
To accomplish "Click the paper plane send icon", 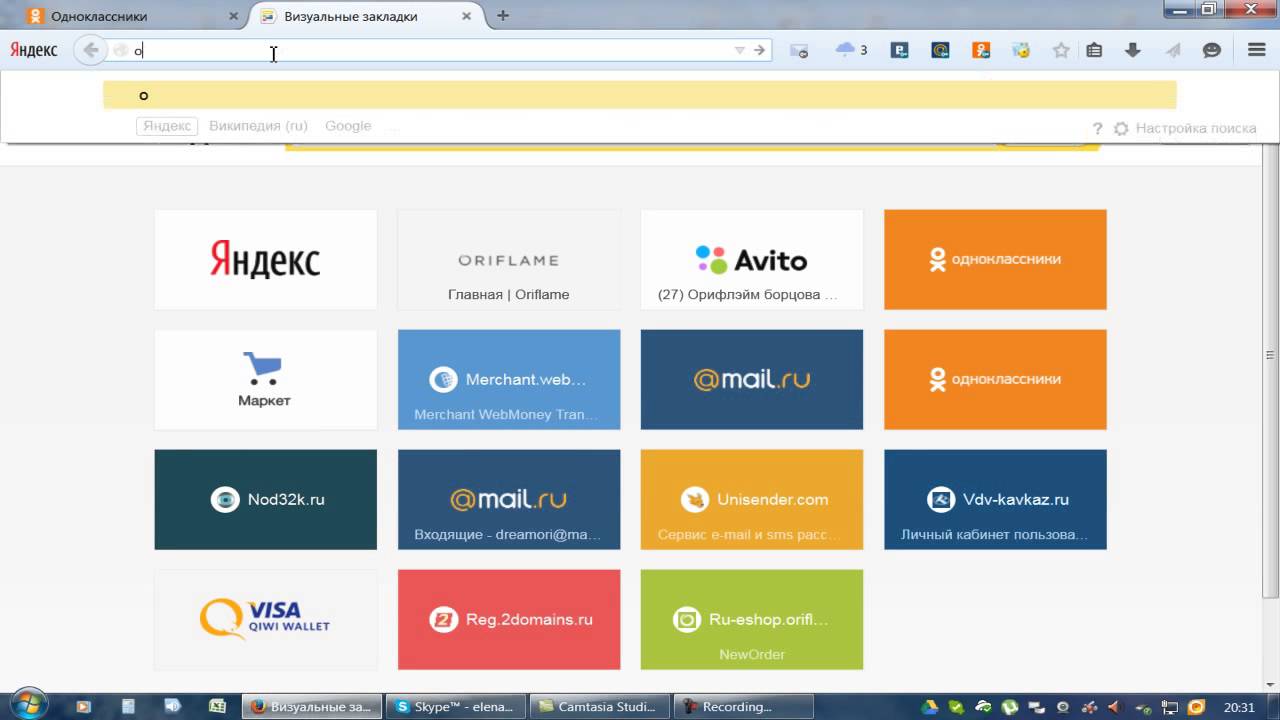I will click(1173, 50).
